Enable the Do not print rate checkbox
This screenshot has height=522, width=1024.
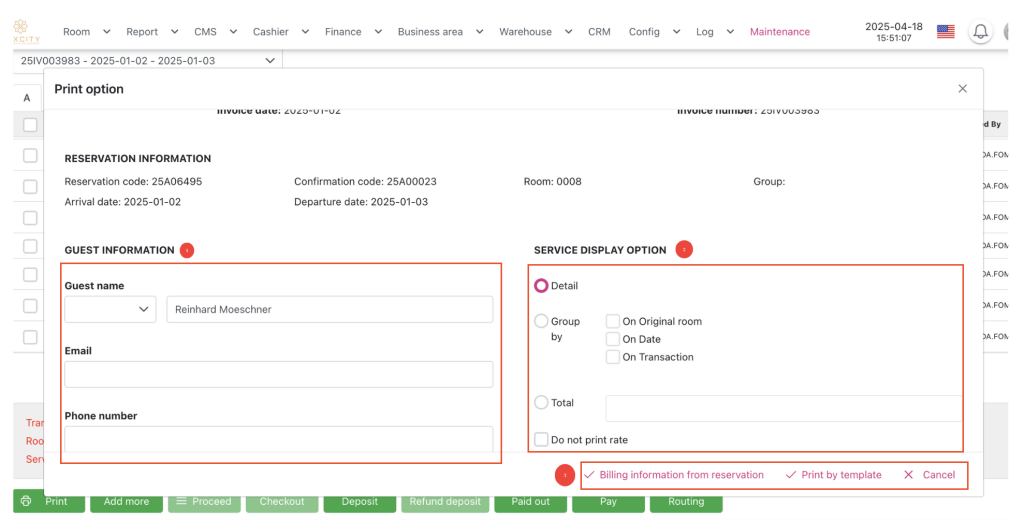tap(541, 440)
